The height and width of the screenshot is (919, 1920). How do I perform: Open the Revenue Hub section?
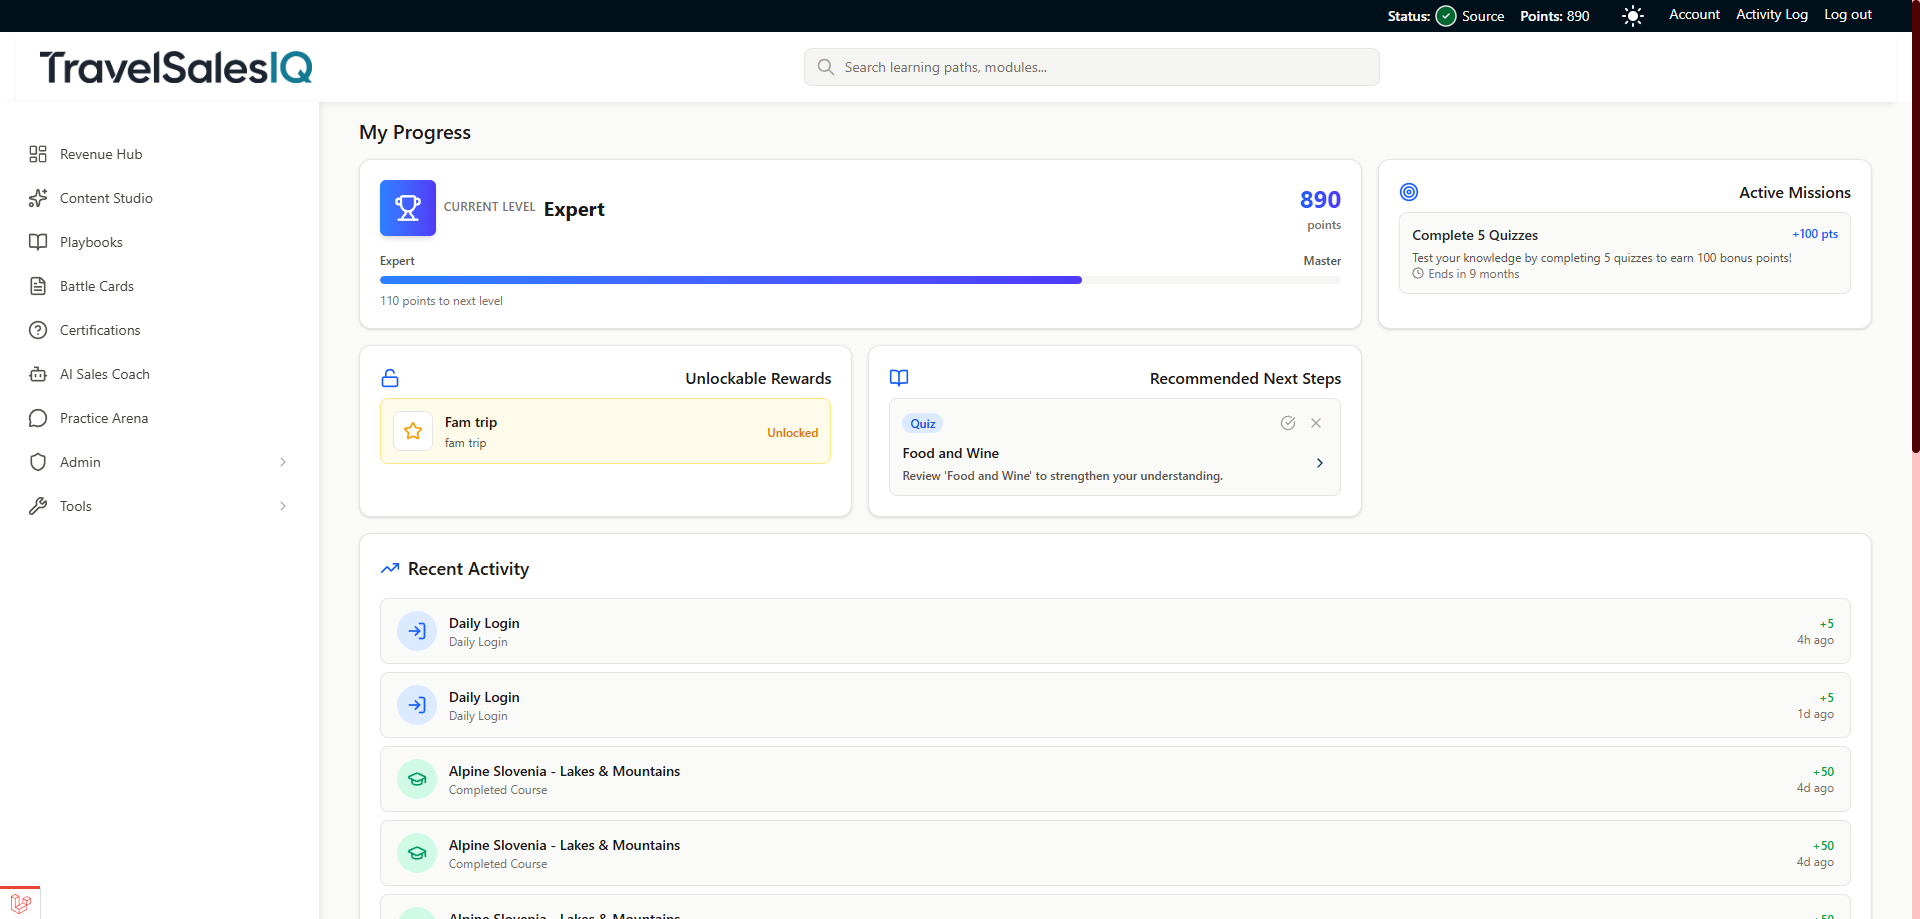(x=100, y=153)
